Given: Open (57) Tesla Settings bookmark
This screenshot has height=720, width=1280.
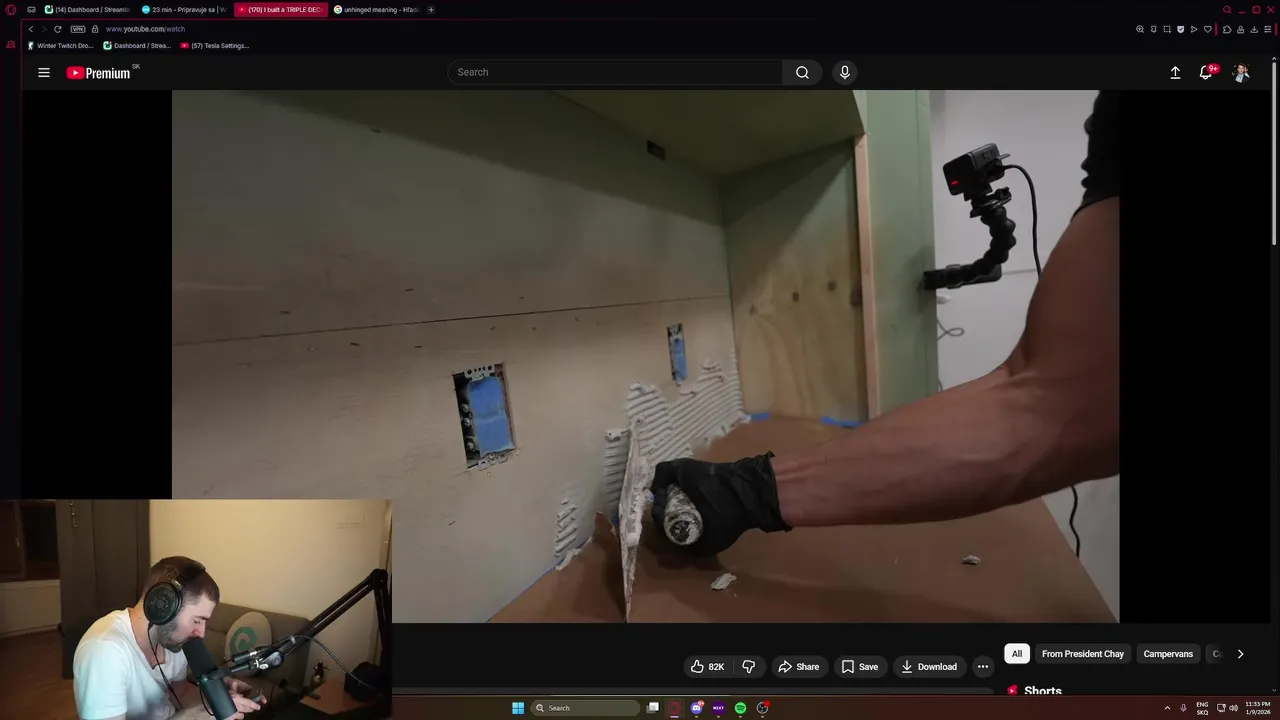Looking at the screenshot, I should pos(215,45).
